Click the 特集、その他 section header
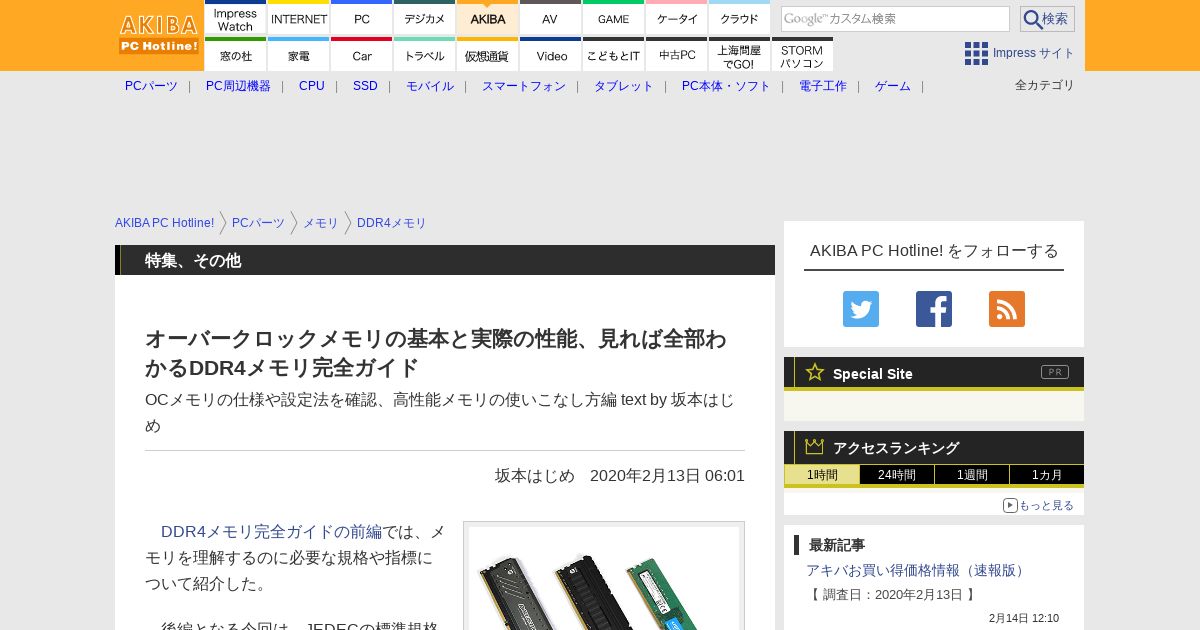This screenshot has height=630, width=1200. (x=445, y=260)
